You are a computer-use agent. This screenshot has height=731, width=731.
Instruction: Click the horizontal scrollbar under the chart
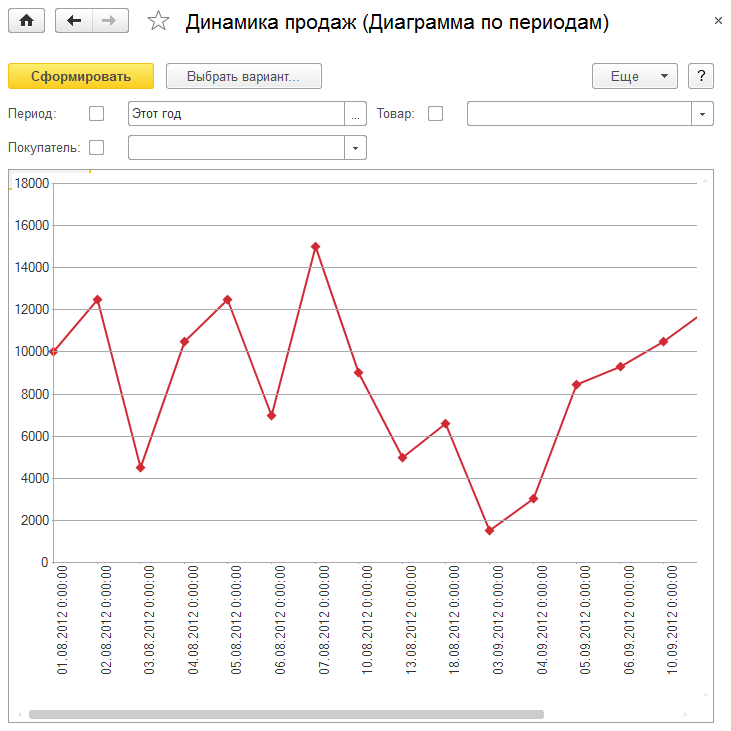click(286, 715)
